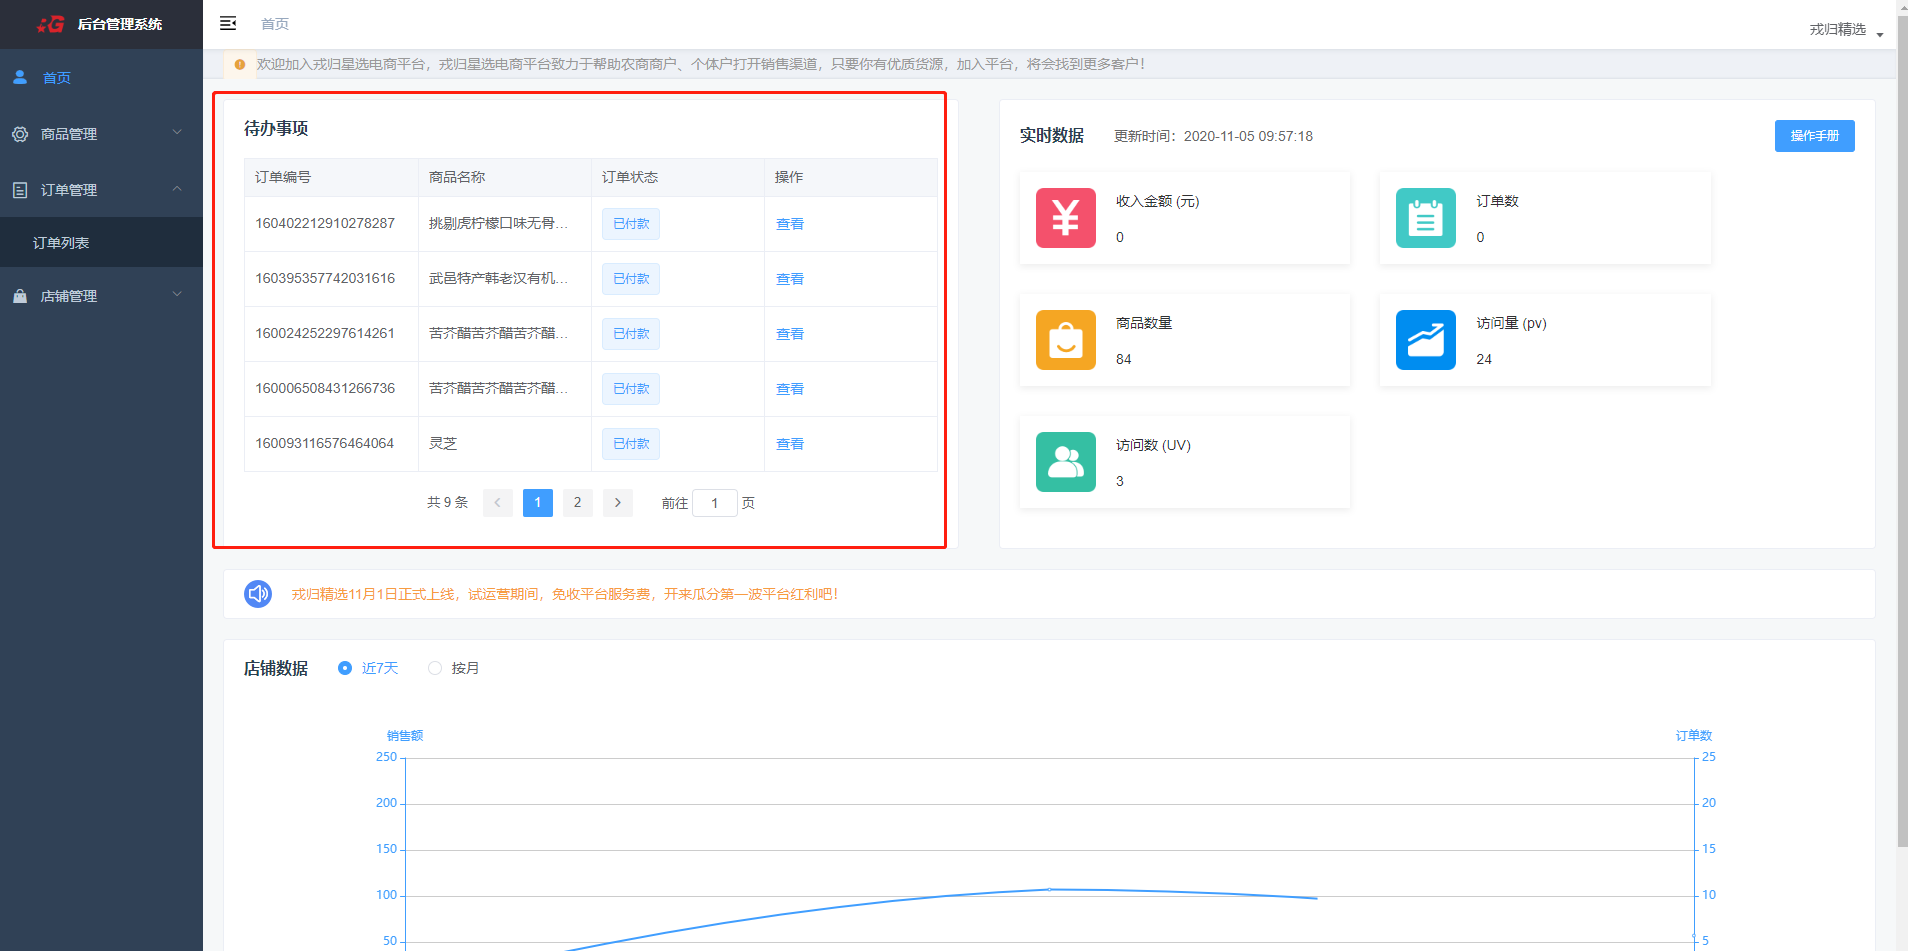Select the 按月 radio option
This screenshot has width=1908, height=951.
[435, 668]
